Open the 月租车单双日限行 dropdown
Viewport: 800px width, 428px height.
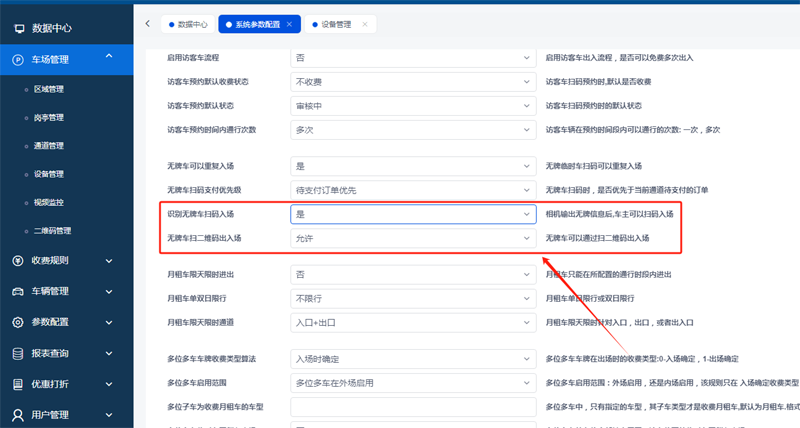(413, 299)
